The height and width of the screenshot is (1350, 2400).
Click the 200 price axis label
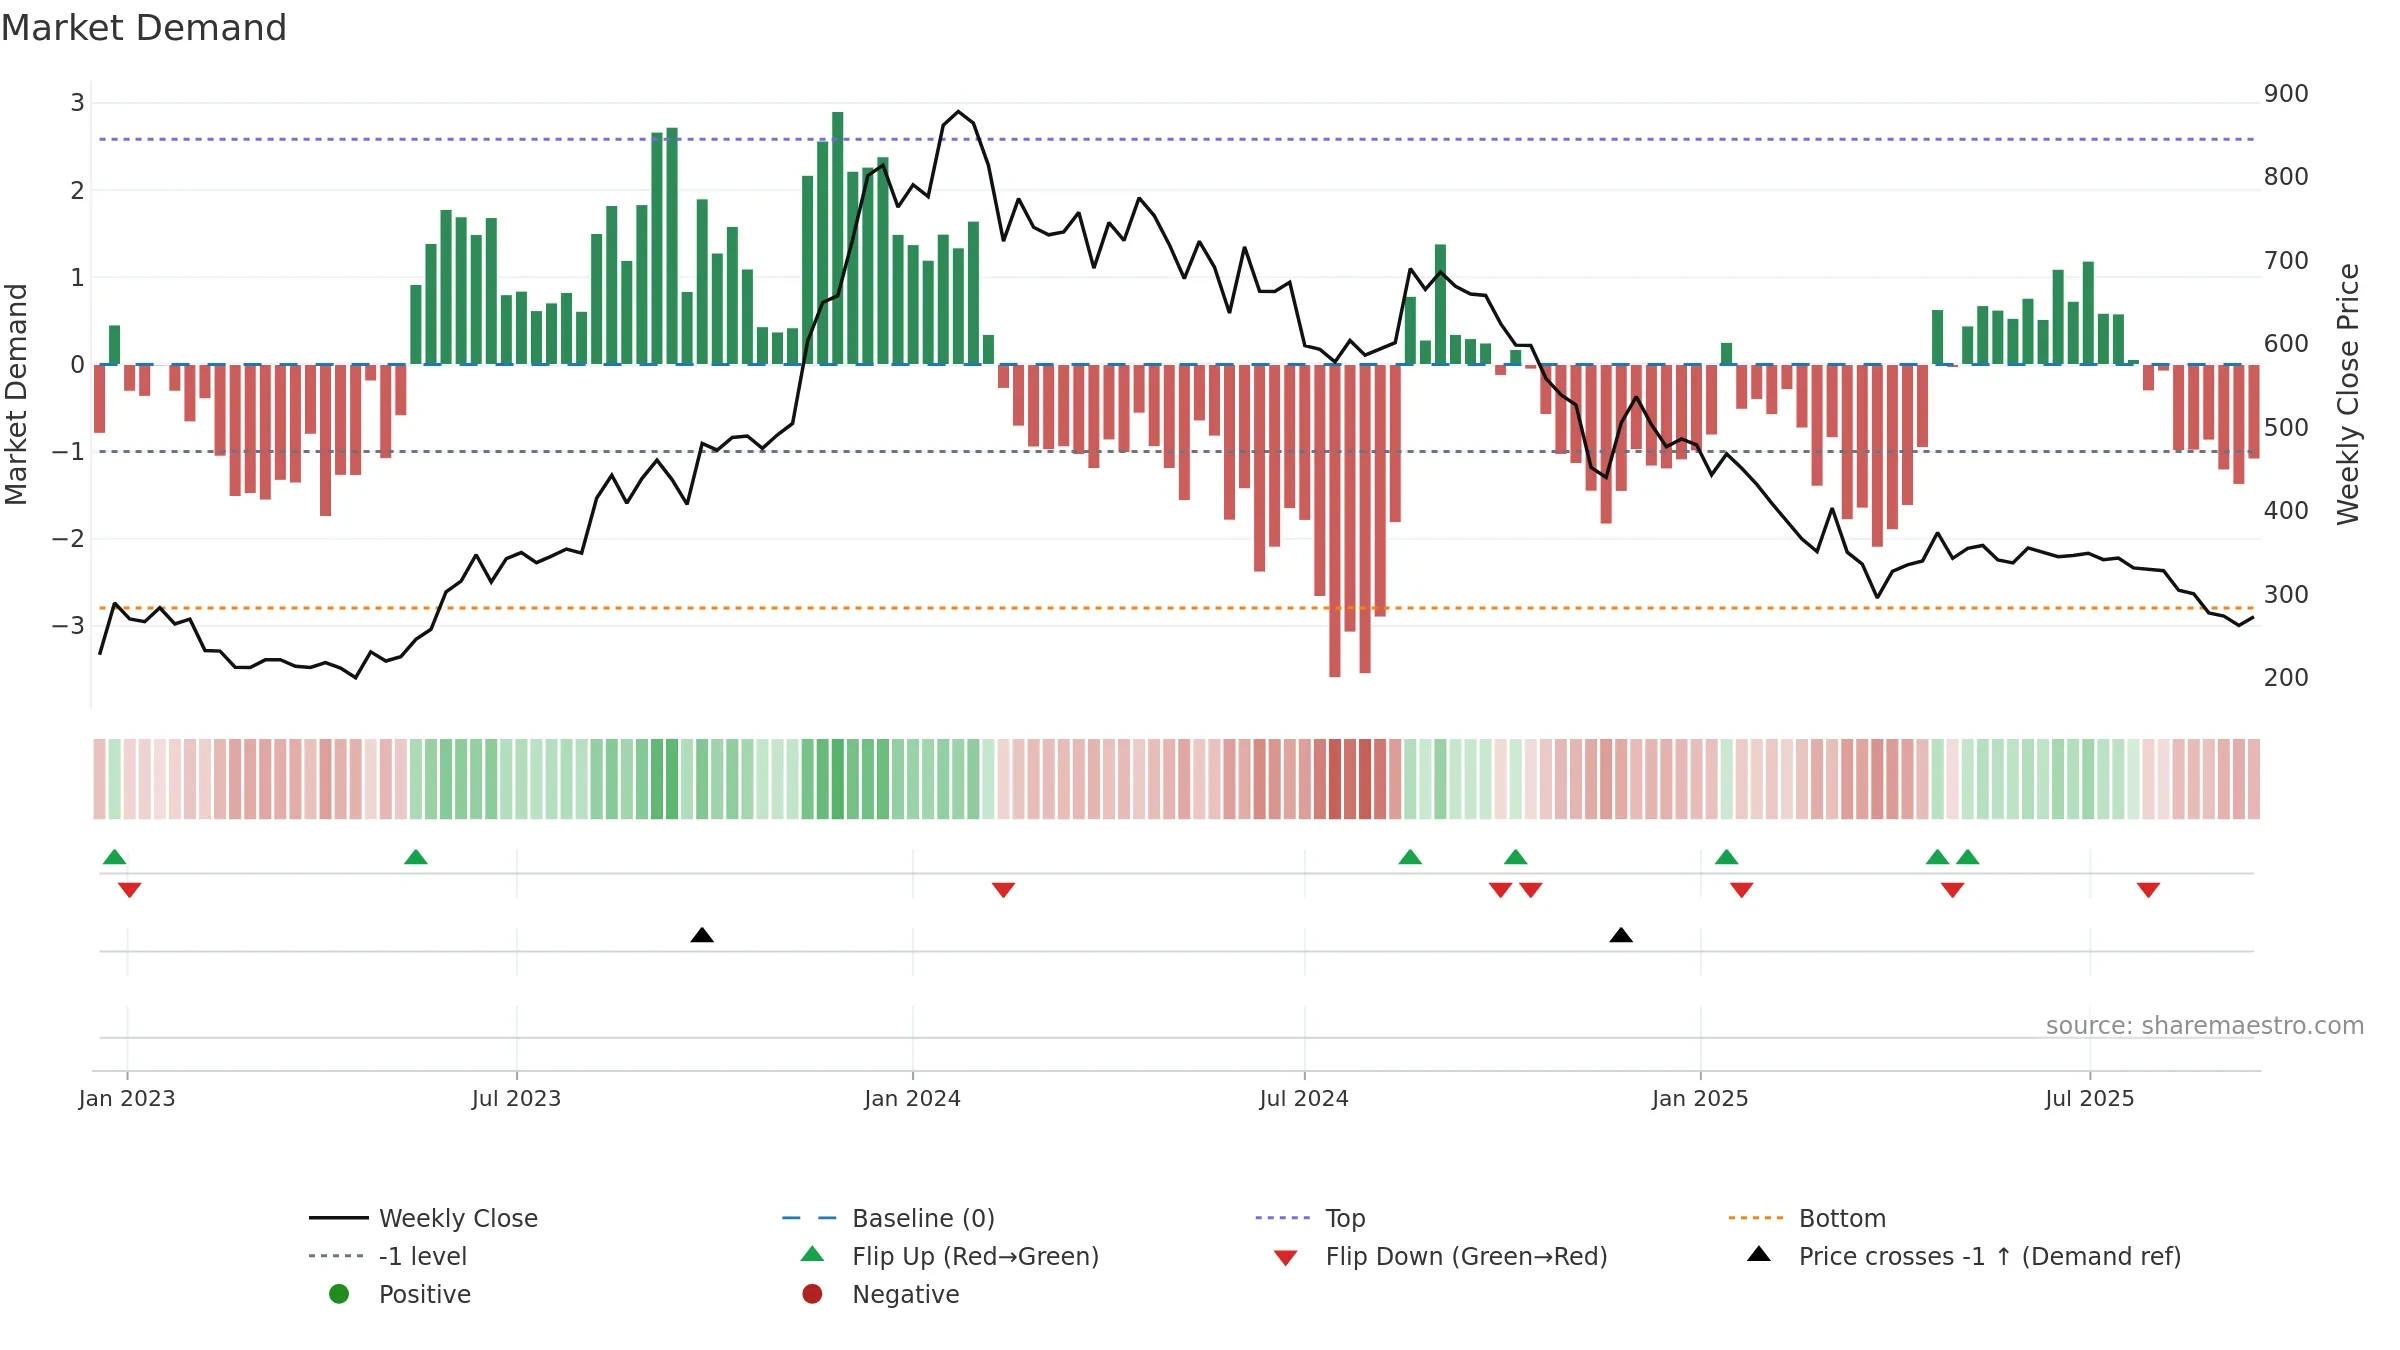coord(2287,678)
